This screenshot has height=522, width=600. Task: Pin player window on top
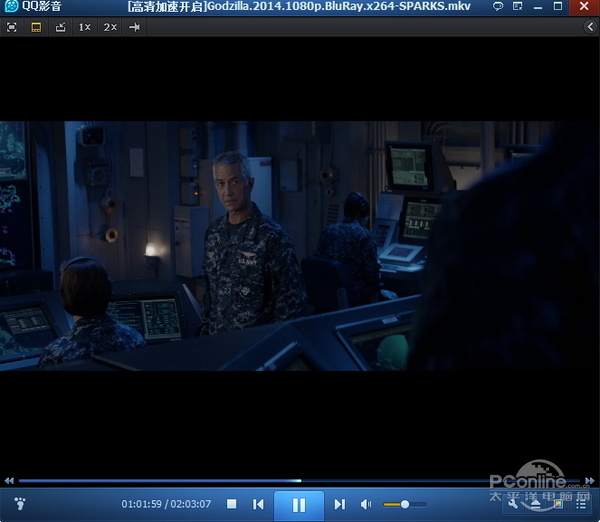134,27
